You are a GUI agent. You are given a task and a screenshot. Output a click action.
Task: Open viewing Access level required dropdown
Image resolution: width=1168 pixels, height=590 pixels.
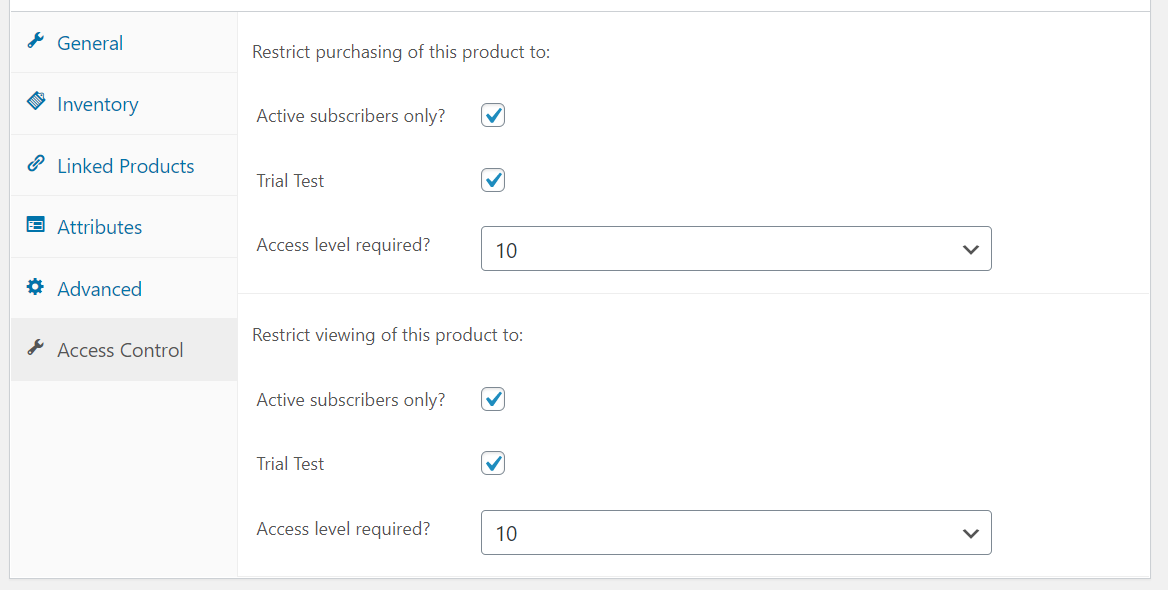tap(735, 533)
